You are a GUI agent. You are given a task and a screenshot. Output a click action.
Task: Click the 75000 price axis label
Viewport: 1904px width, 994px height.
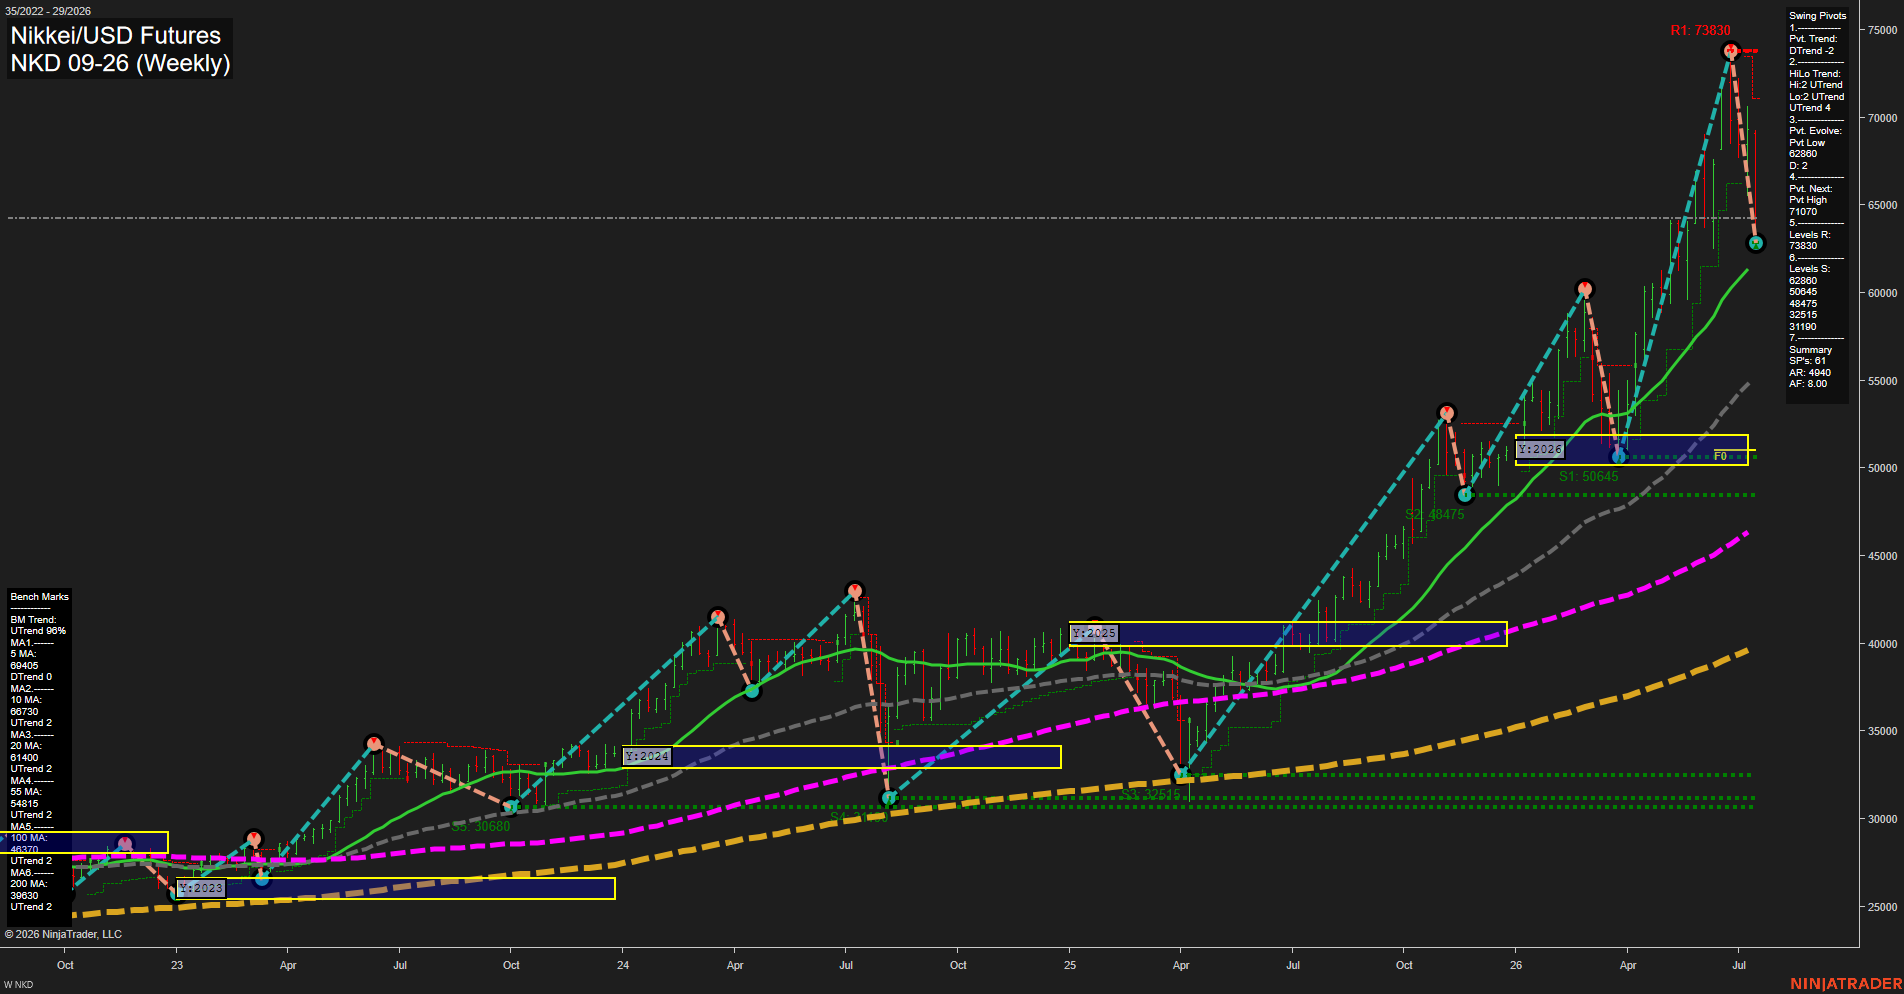1882,30
